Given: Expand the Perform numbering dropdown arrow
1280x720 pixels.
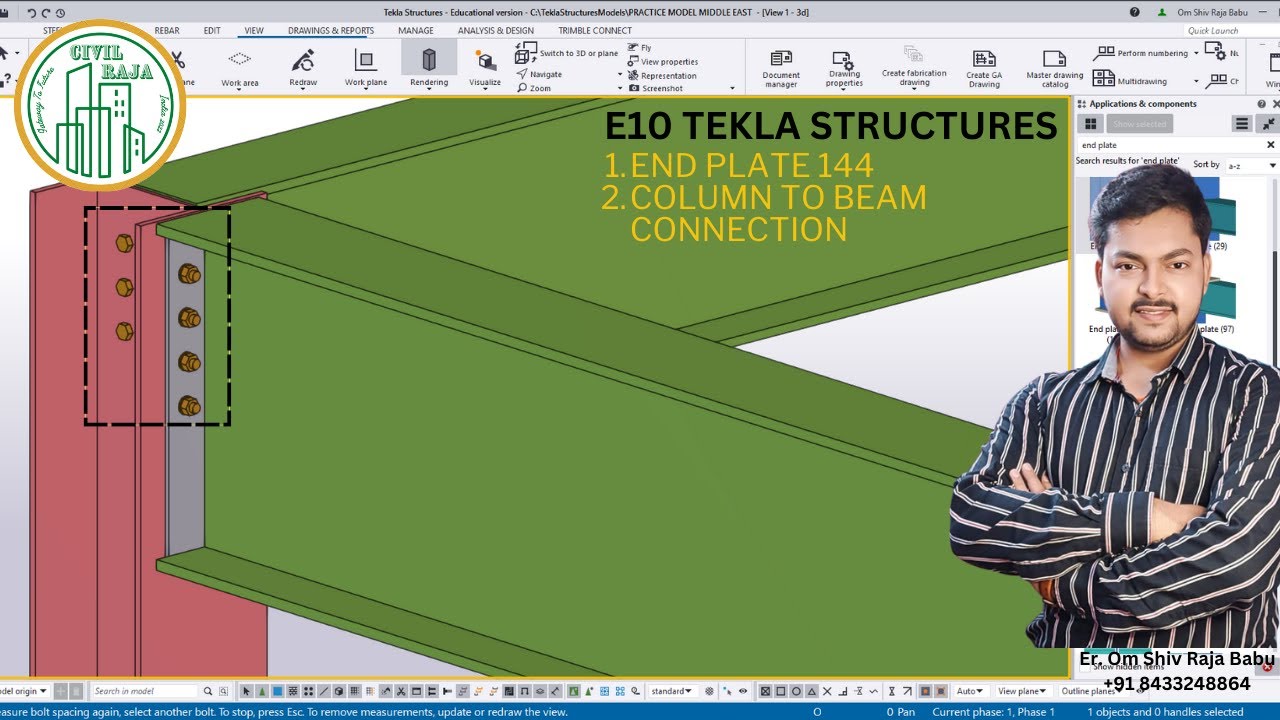Looking at the screenshot, I should click(1196, 53).
